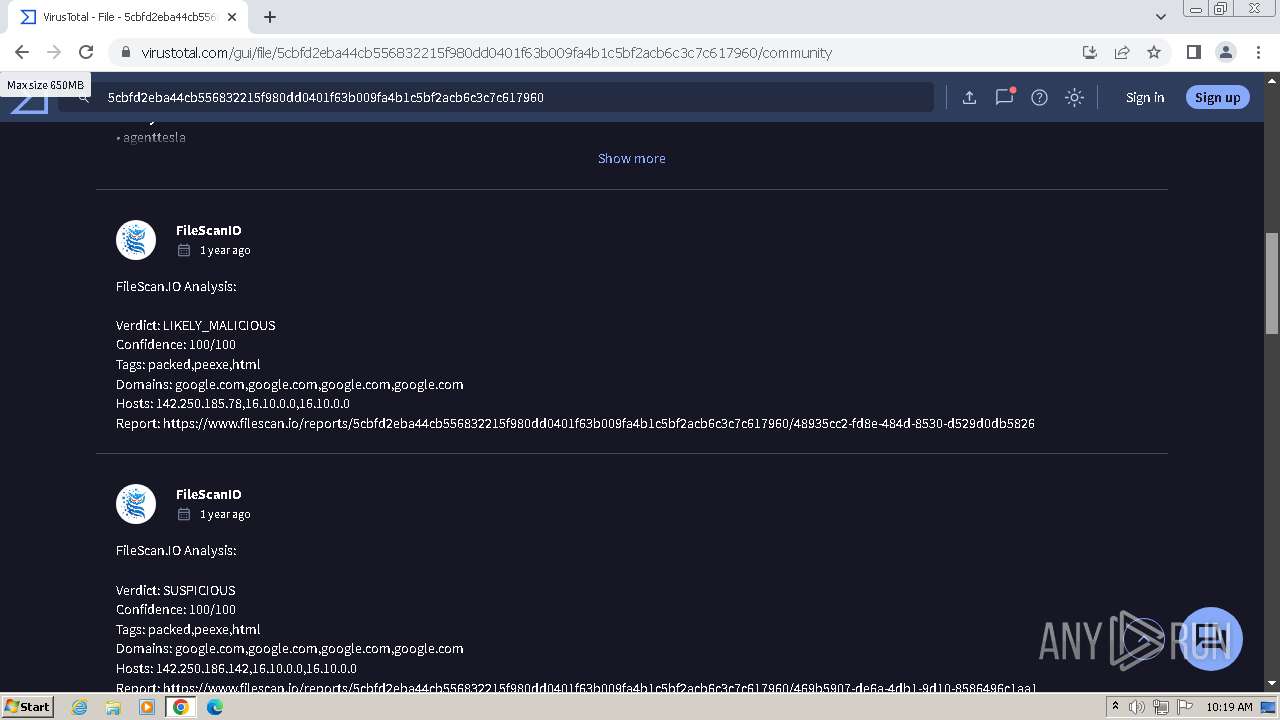The height and width of the screenshot is (720, 1280).
Task: Select hosts line with 142.250.186.142
Action: pos(236,668)
